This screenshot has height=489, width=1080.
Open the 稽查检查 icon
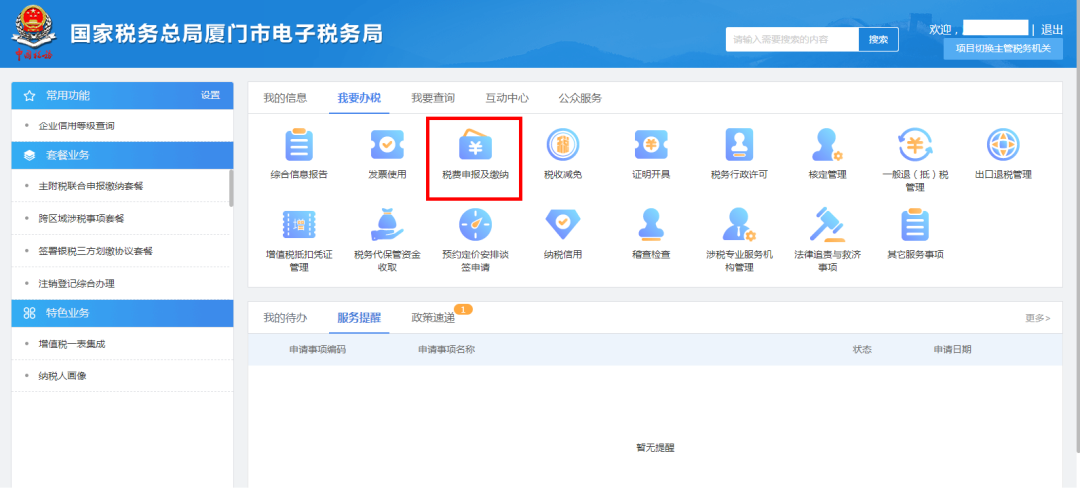651,225
